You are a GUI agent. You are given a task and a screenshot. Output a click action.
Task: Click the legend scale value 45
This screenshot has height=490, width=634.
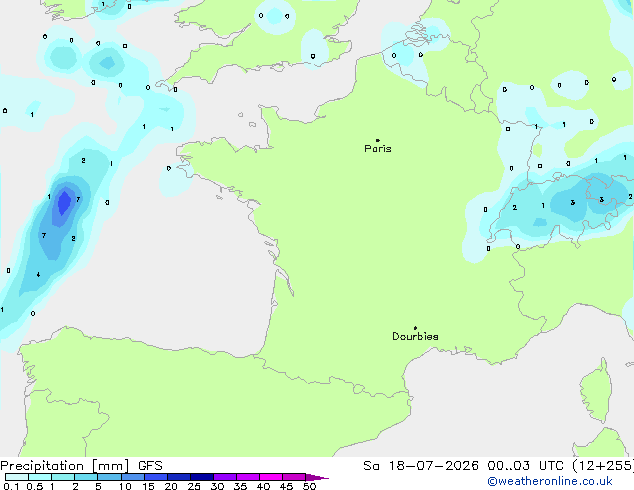tap(286, 486)
